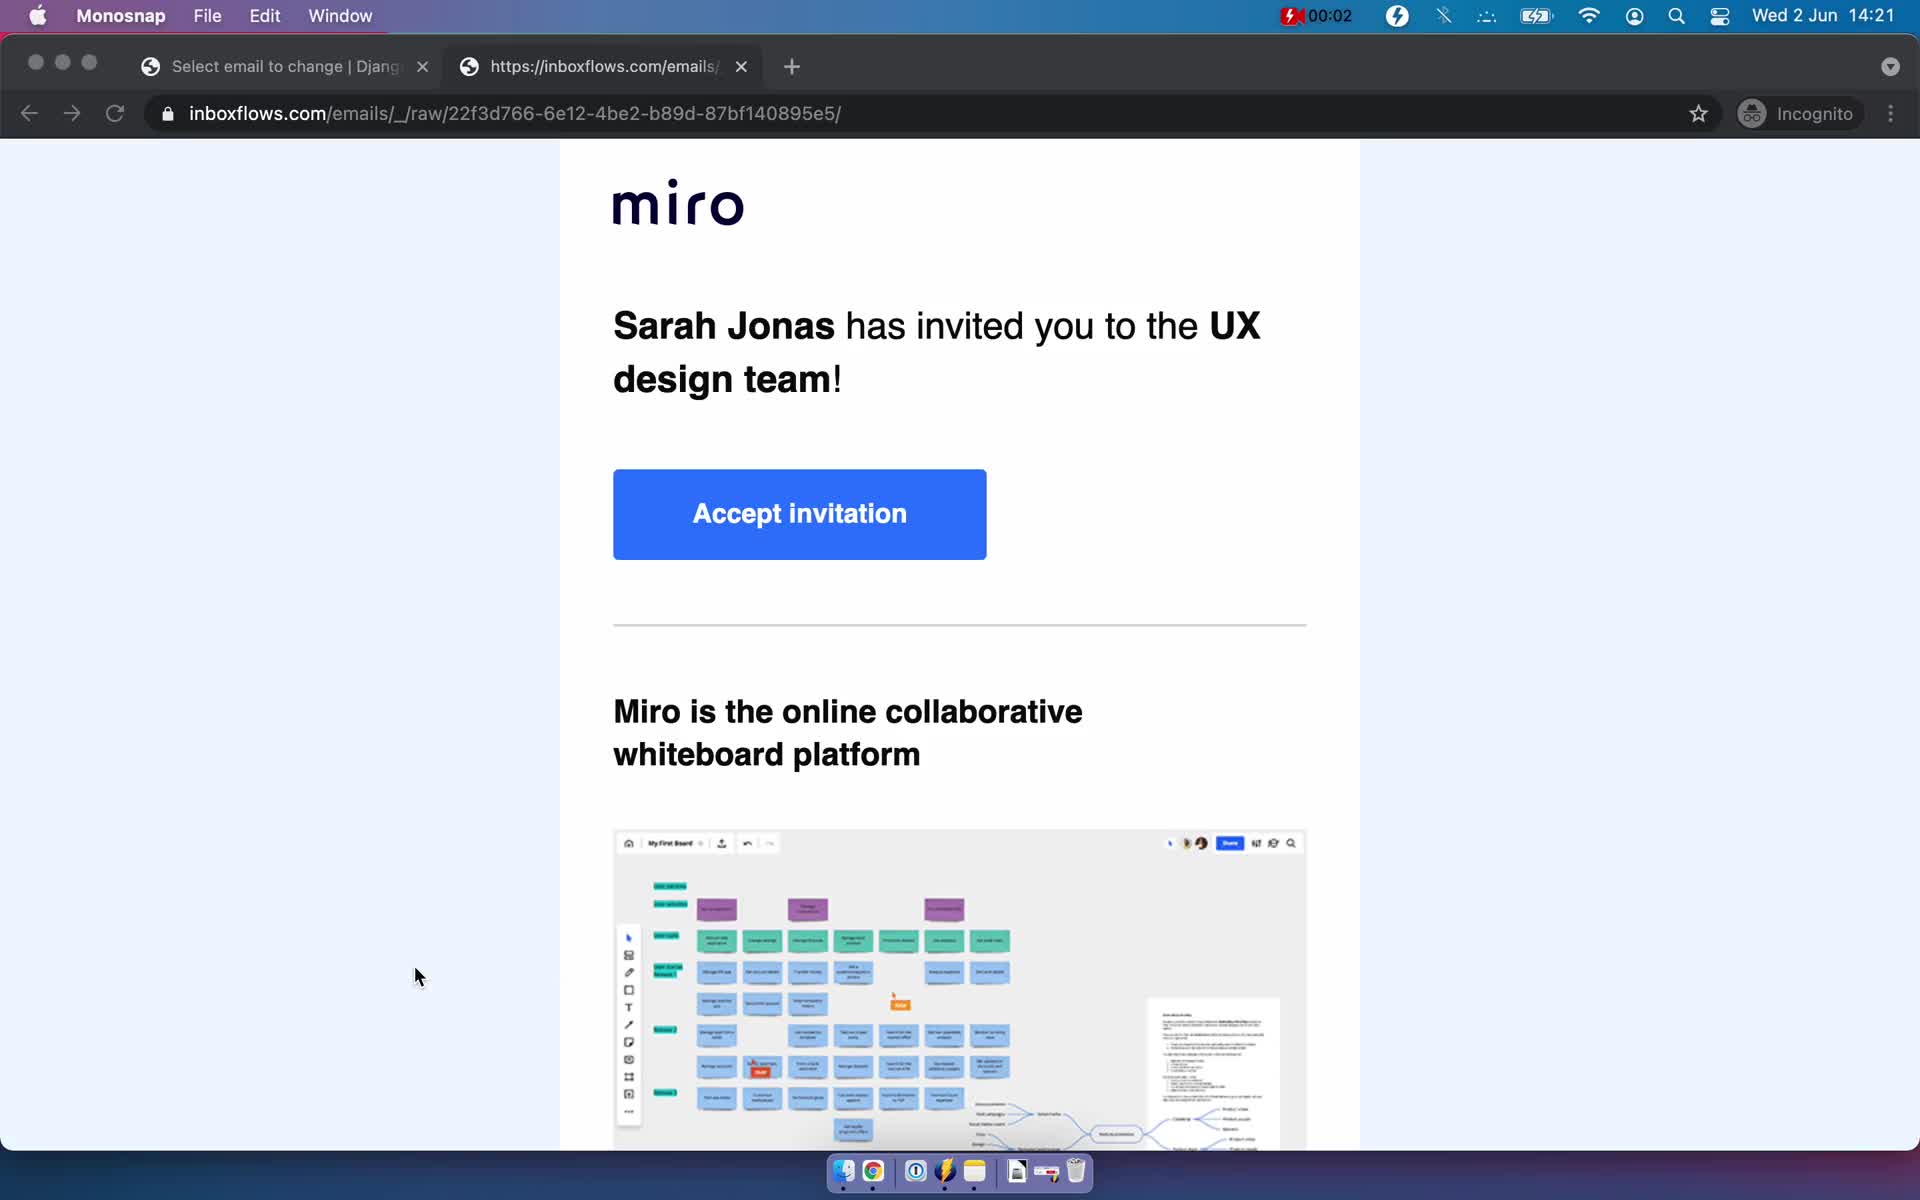
Task: Open the battery status menu
Action: [1536, 16]
